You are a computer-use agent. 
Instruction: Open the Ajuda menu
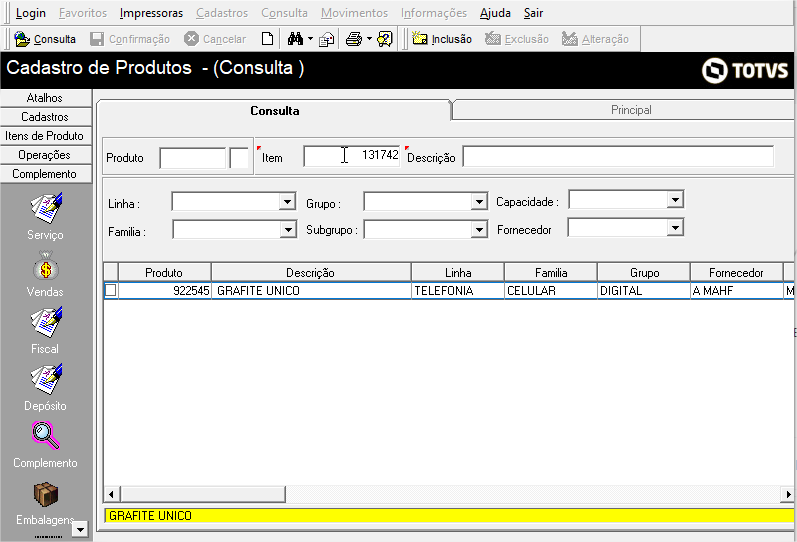[495, 13]
